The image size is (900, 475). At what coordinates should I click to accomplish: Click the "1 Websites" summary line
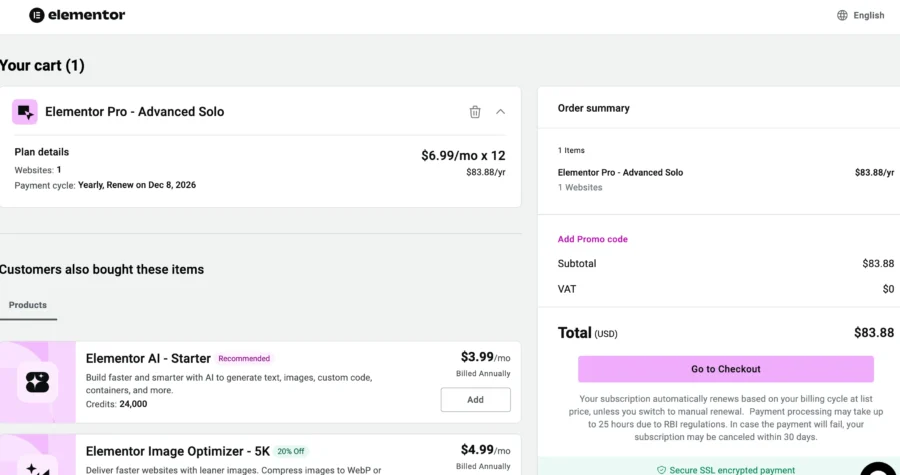[x=580, y=188]
